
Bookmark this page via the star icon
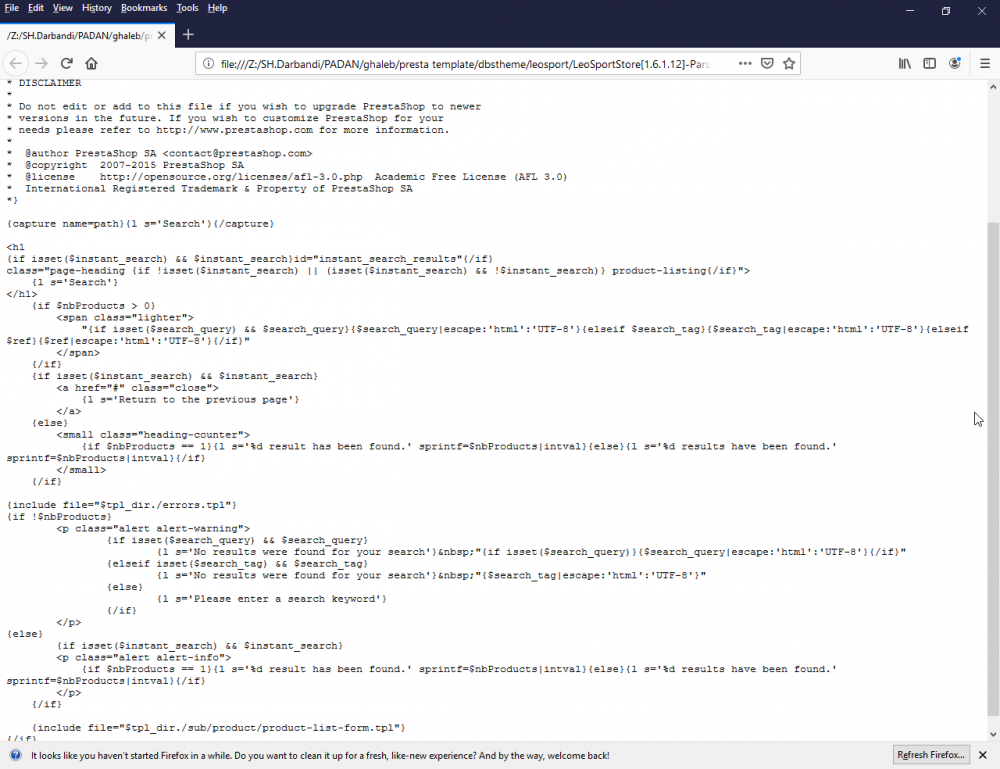point(789,62)
